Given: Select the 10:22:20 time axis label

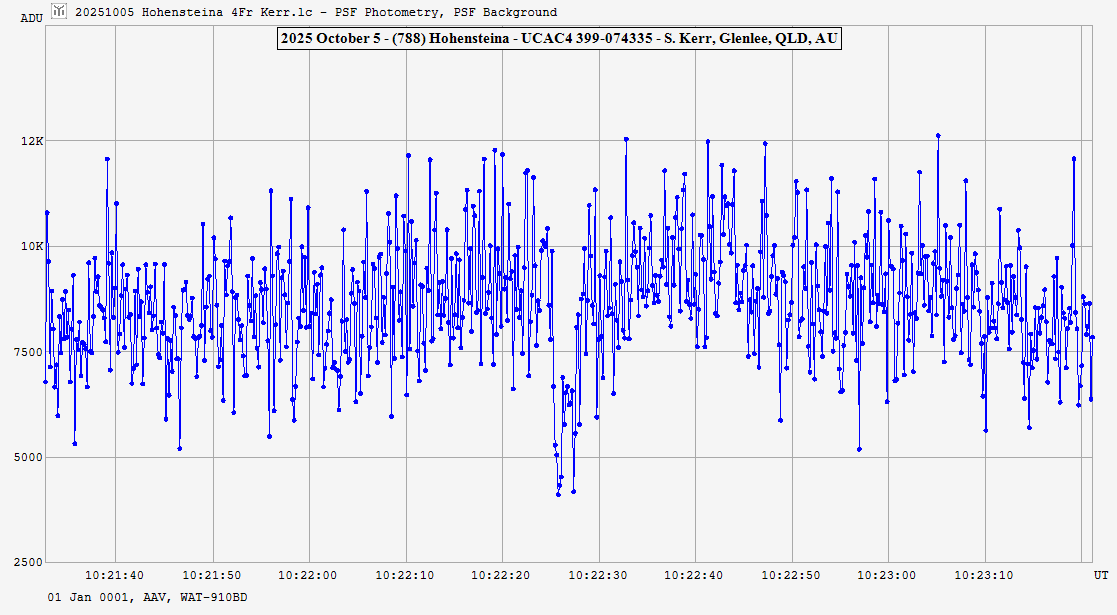Looking at the screenshot, I should tap(501, 575).
